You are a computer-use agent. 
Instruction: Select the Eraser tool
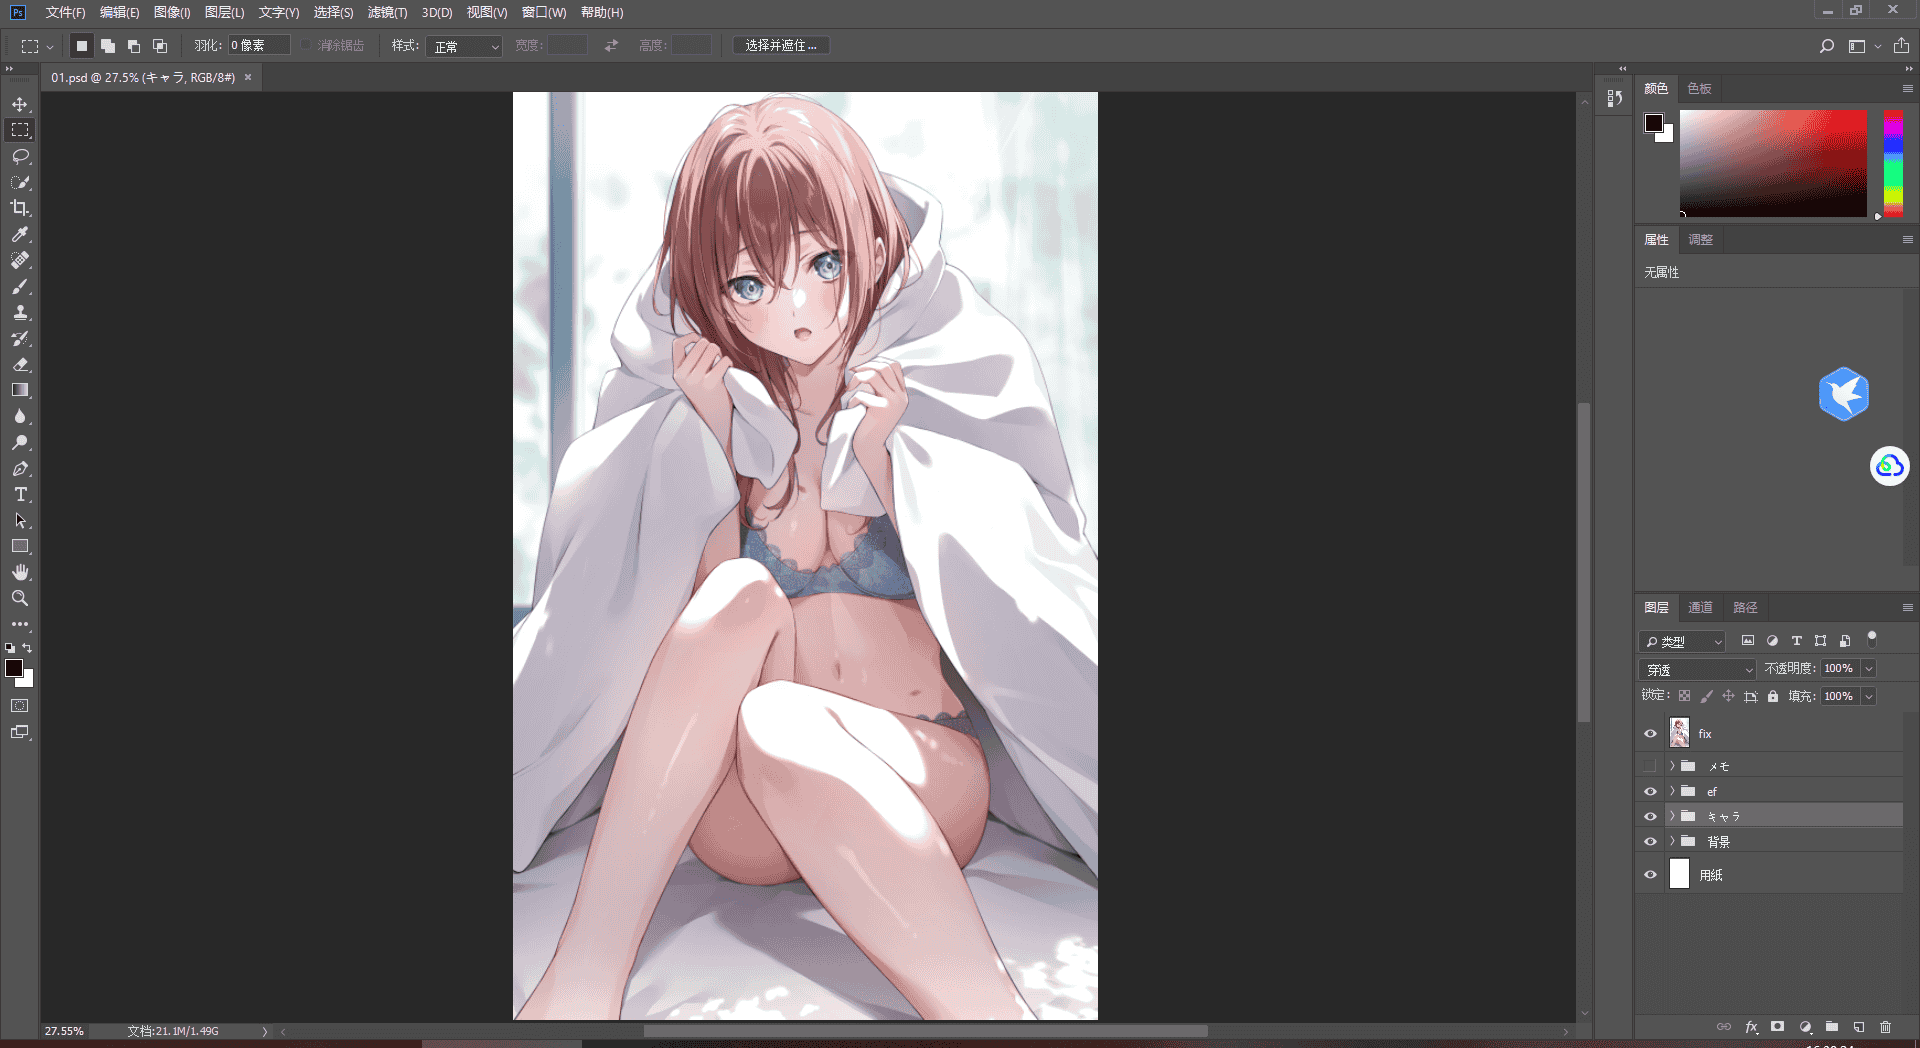20,364
